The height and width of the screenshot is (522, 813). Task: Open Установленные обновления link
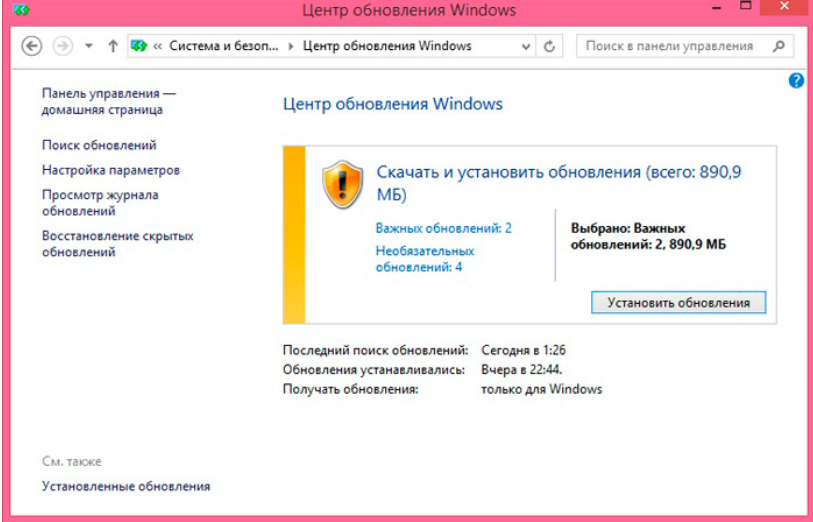pos(126,486)
